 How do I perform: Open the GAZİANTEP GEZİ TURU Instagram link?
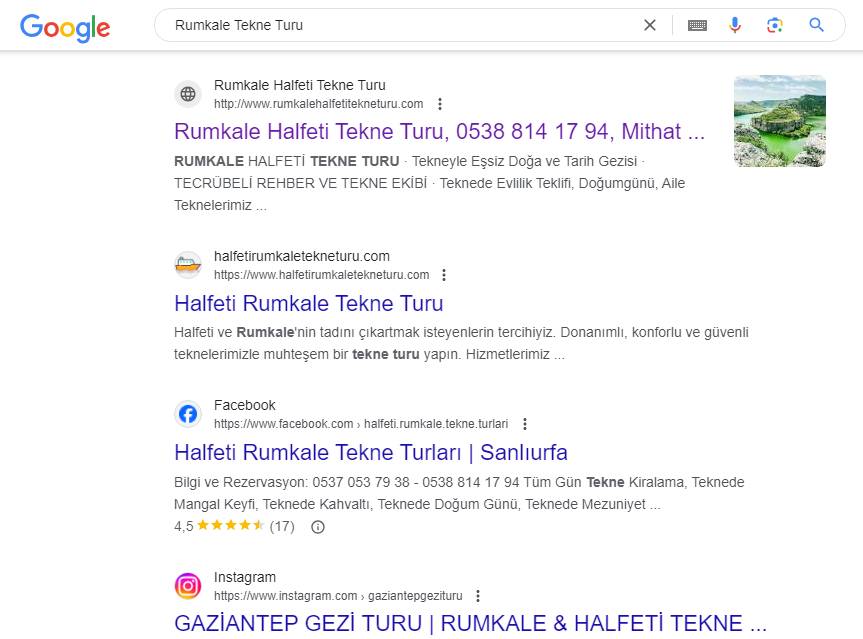pos(470,623)
